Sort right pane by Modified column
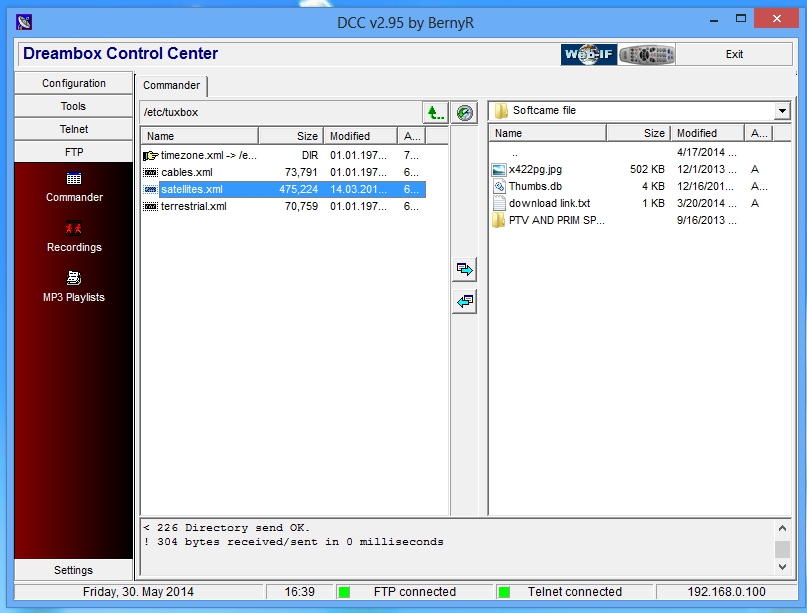Viewport: 807px width, 613px height. coord(708,133)
